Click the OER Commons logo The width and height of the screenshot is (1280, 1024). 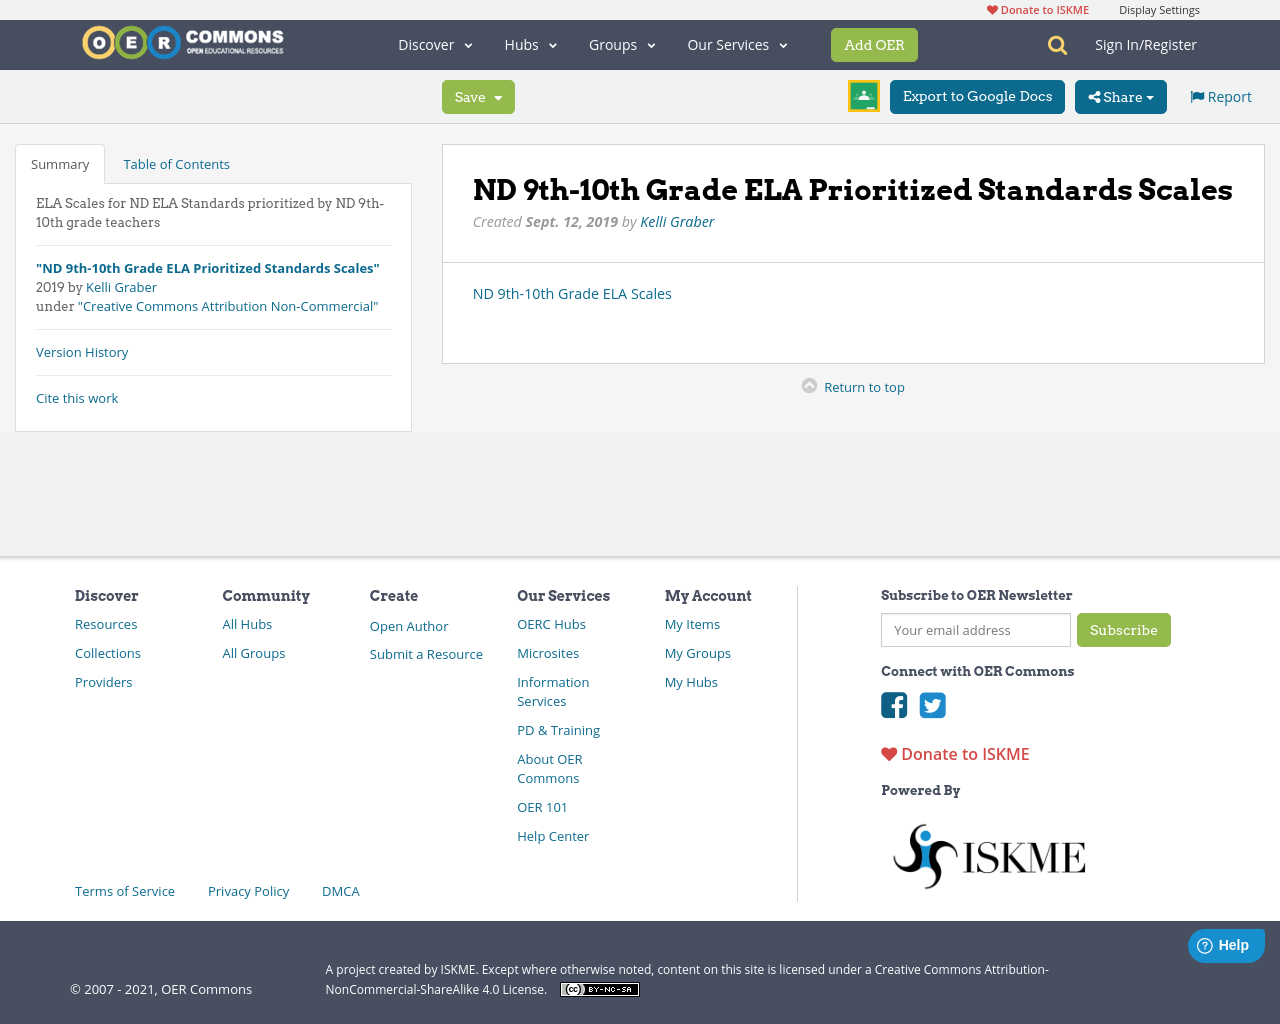182,41
